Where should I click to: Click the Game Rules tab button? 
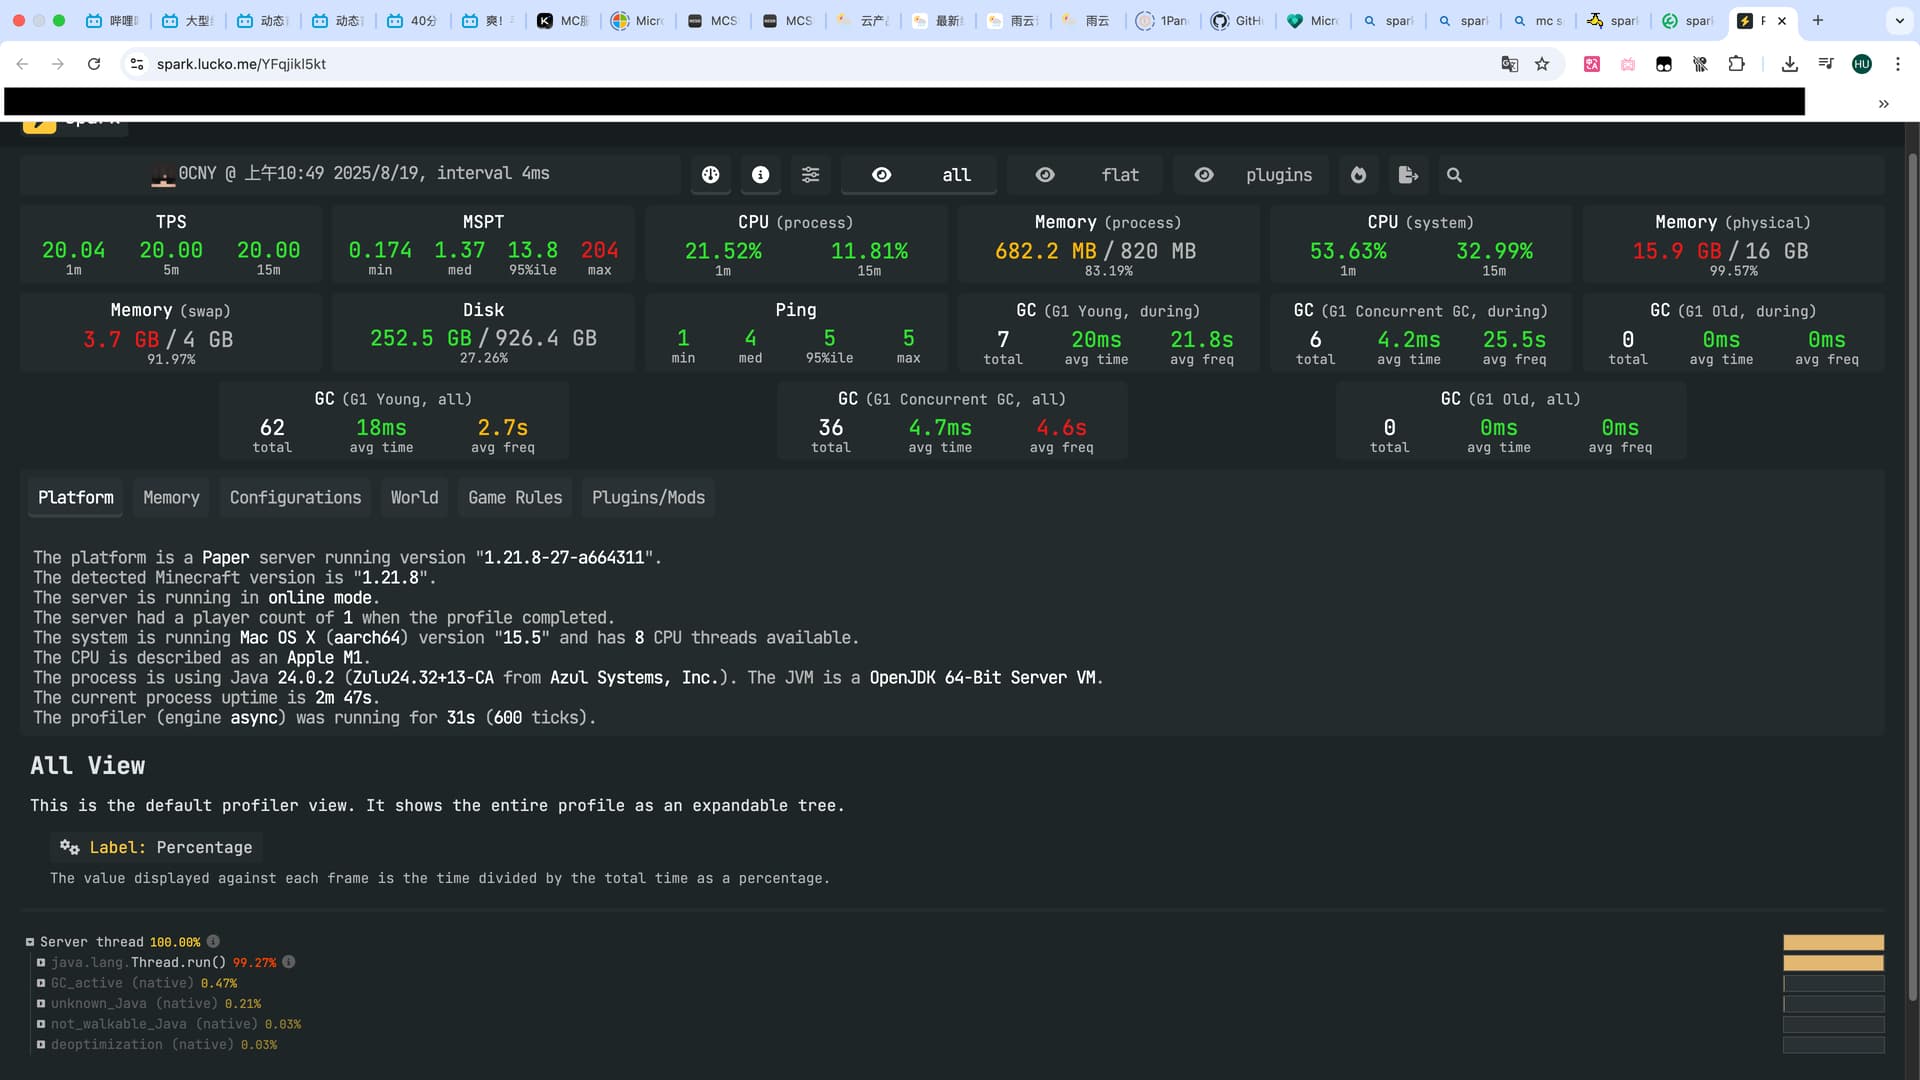tap(515, 497)
